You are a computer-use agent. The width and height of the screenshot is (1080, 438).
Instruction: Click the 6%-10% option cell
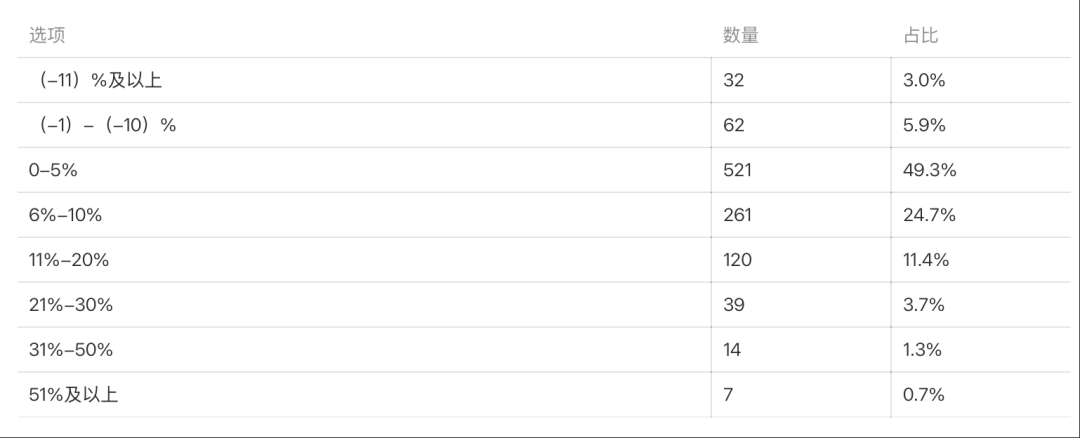65,215
